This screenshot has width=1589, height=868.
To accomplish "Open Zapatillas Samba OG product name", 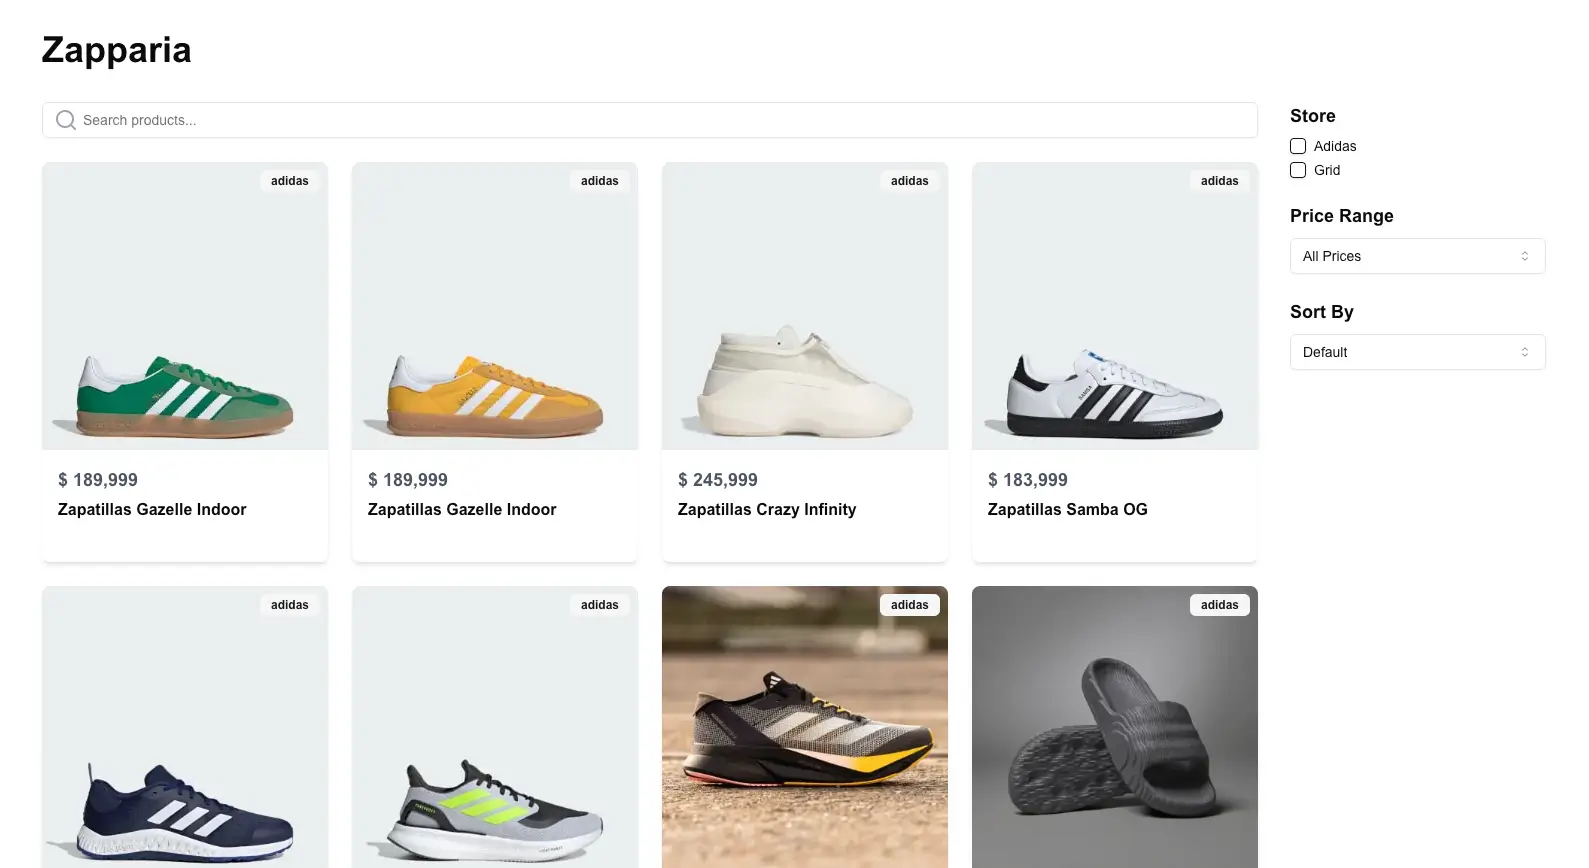I will point(1068,509).
